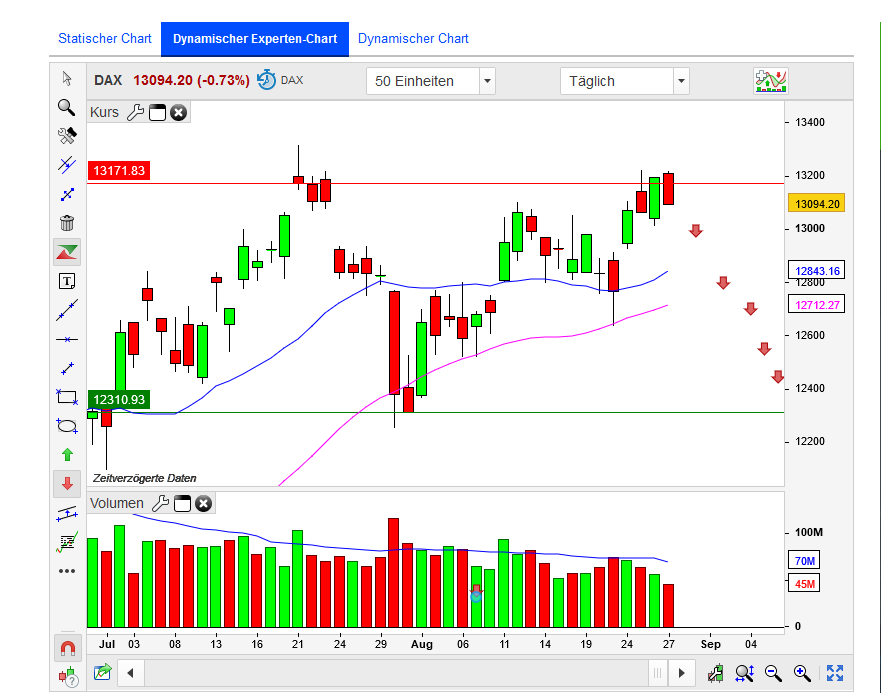
Task: Click the 70M volume average label
Action: [x=804, y=560]
